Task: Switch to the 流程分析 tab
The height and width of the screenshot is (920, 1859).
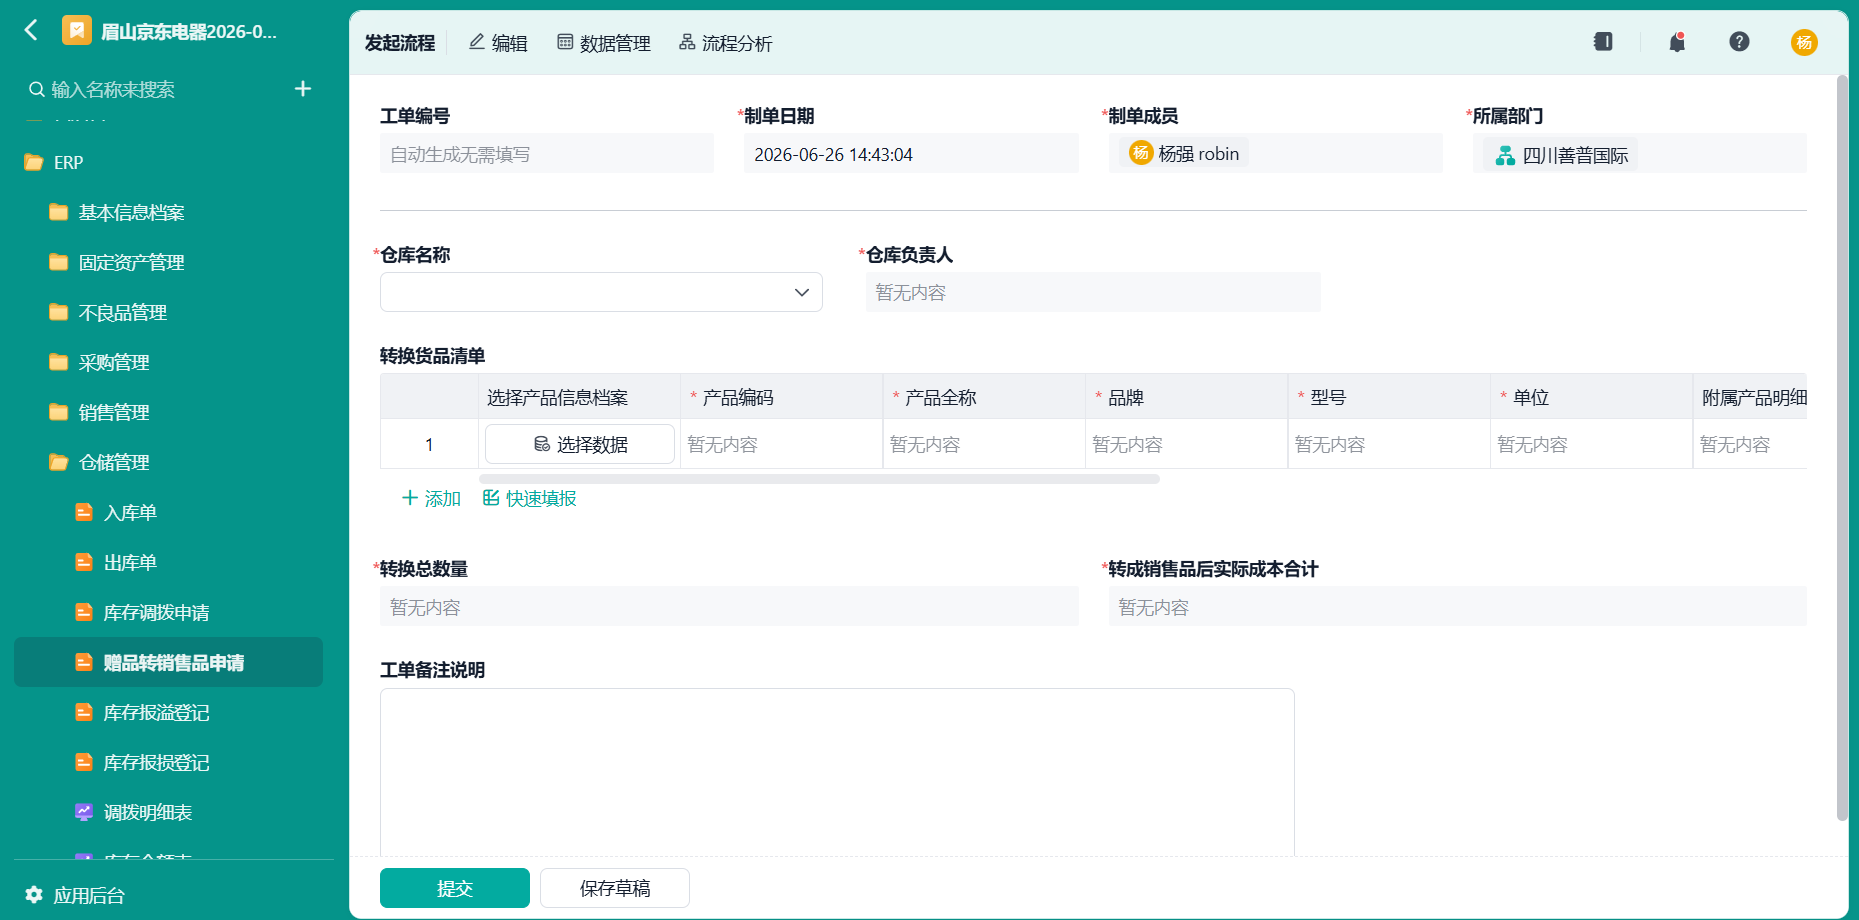Action: point(726,43)
